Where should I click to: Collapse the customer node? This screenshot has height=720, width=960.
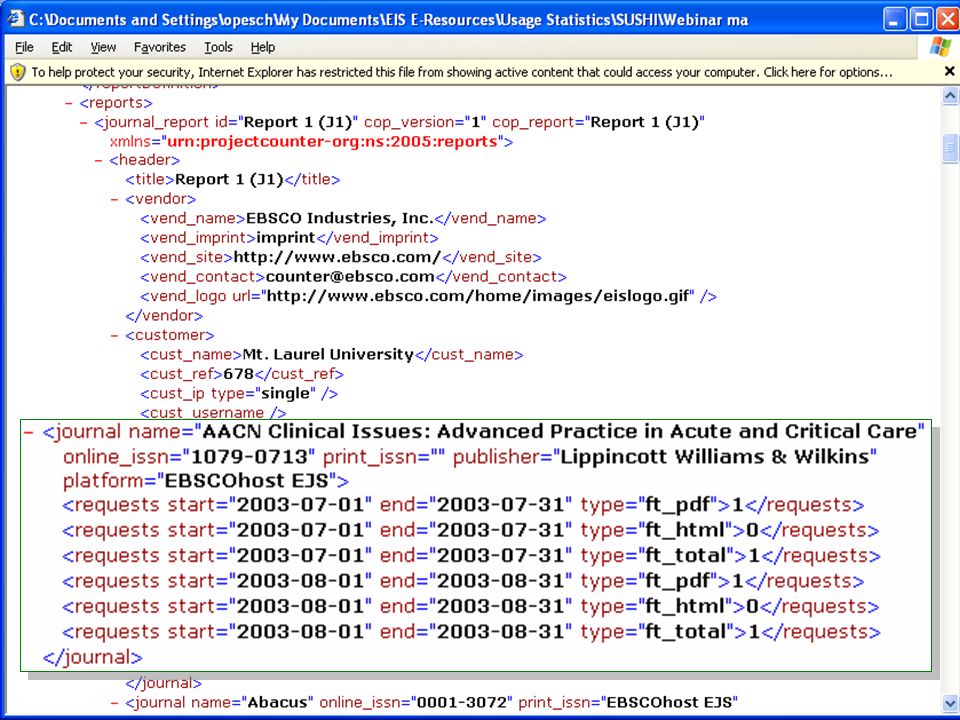114,336
